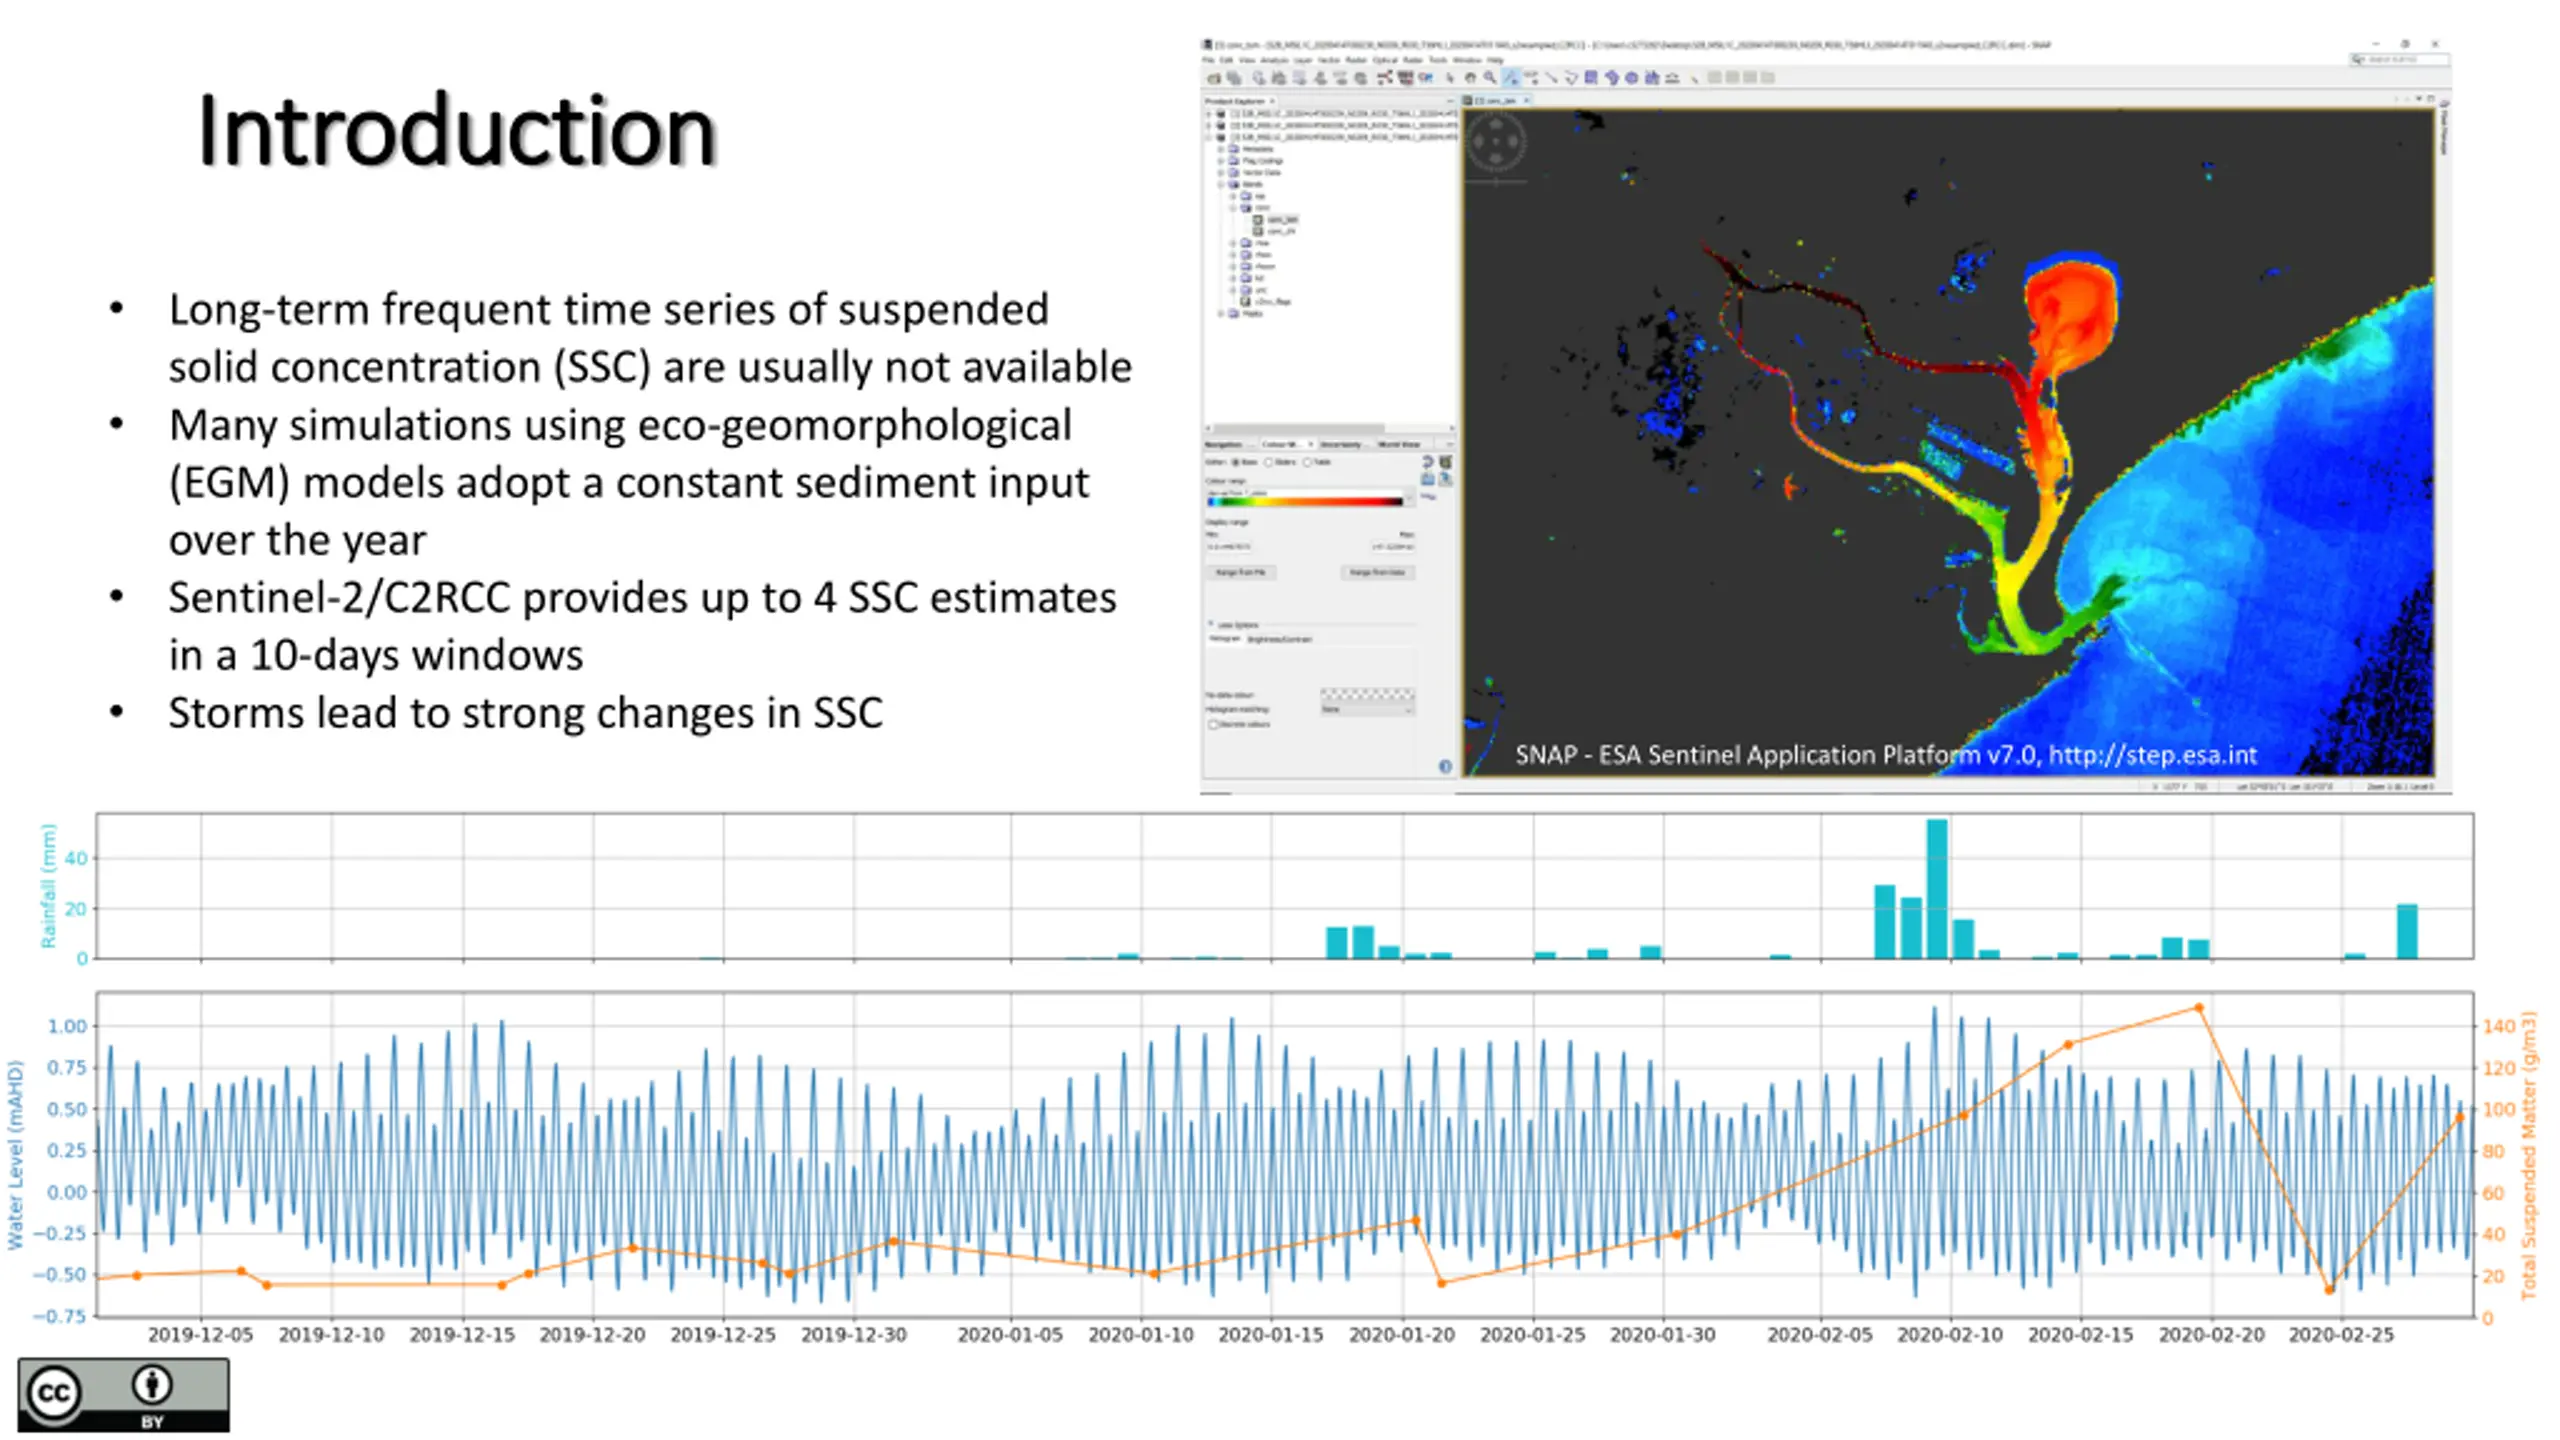Click the open product toolbar icon
This screenshot has width=2560, height=1440.
[1214, 77]
